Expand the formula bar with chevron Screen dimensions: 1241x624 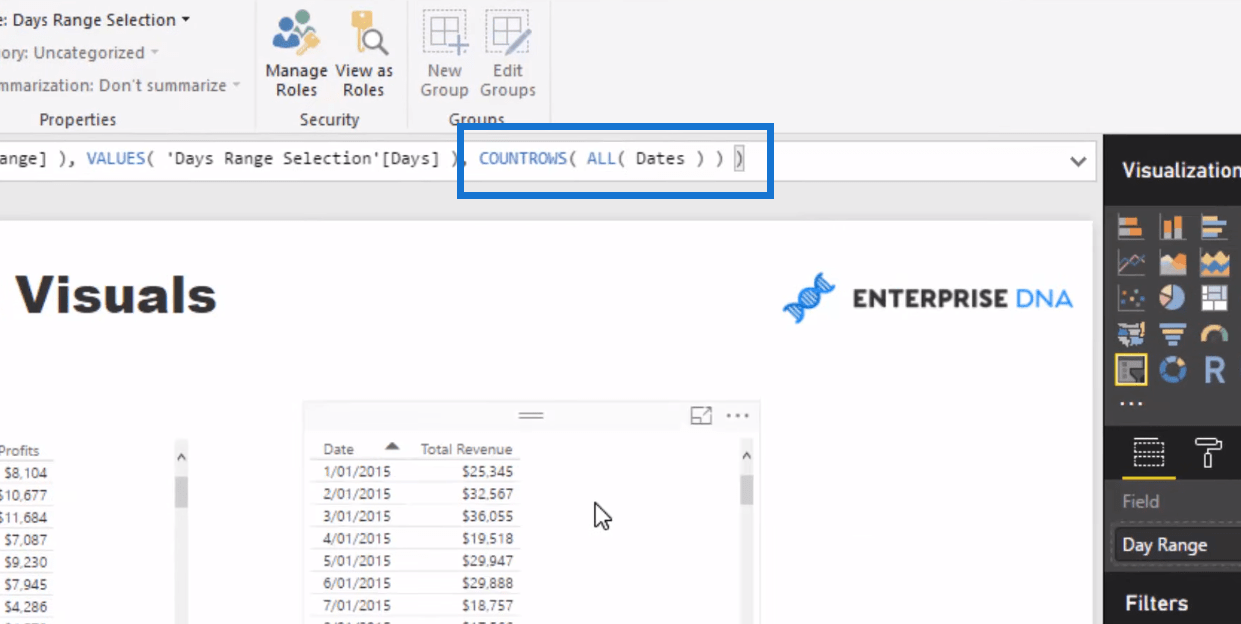1078,161
